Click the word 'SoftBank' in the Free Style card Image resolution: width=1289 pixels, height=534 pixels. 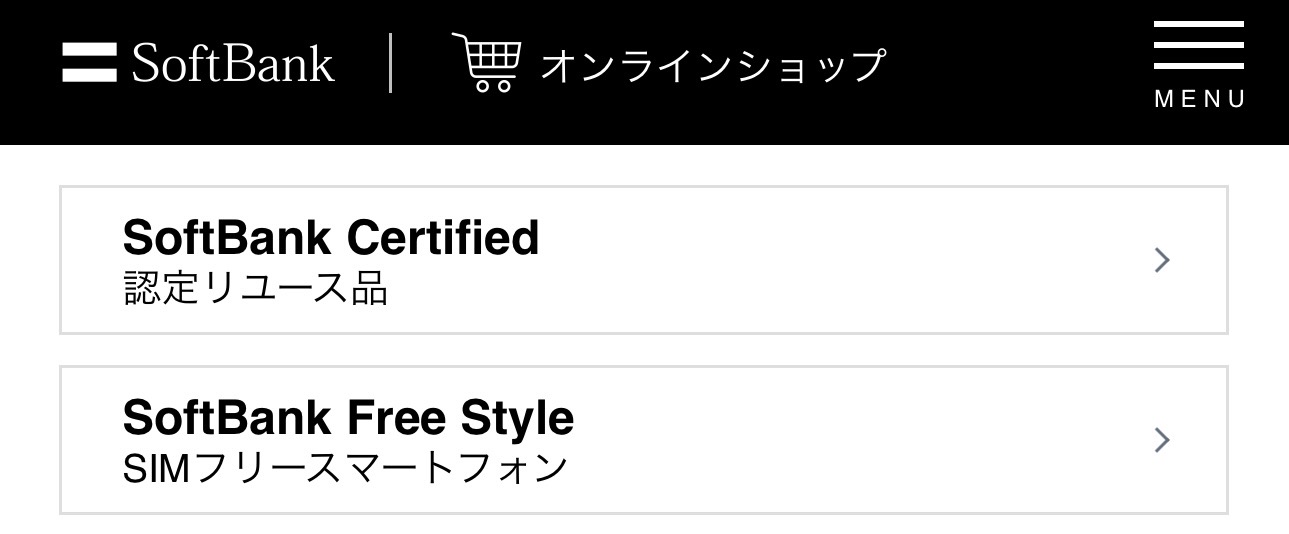(x=227, y=418)
